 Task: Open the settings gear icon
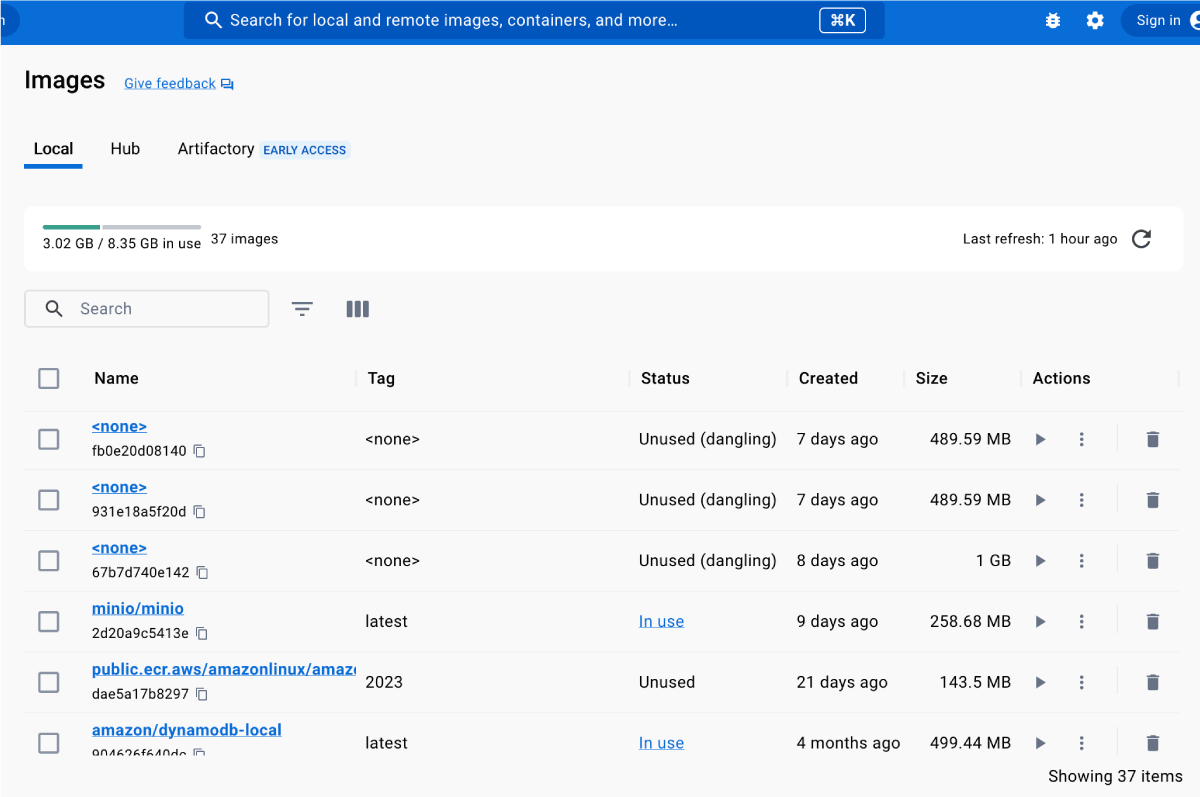click(1095, 21)
